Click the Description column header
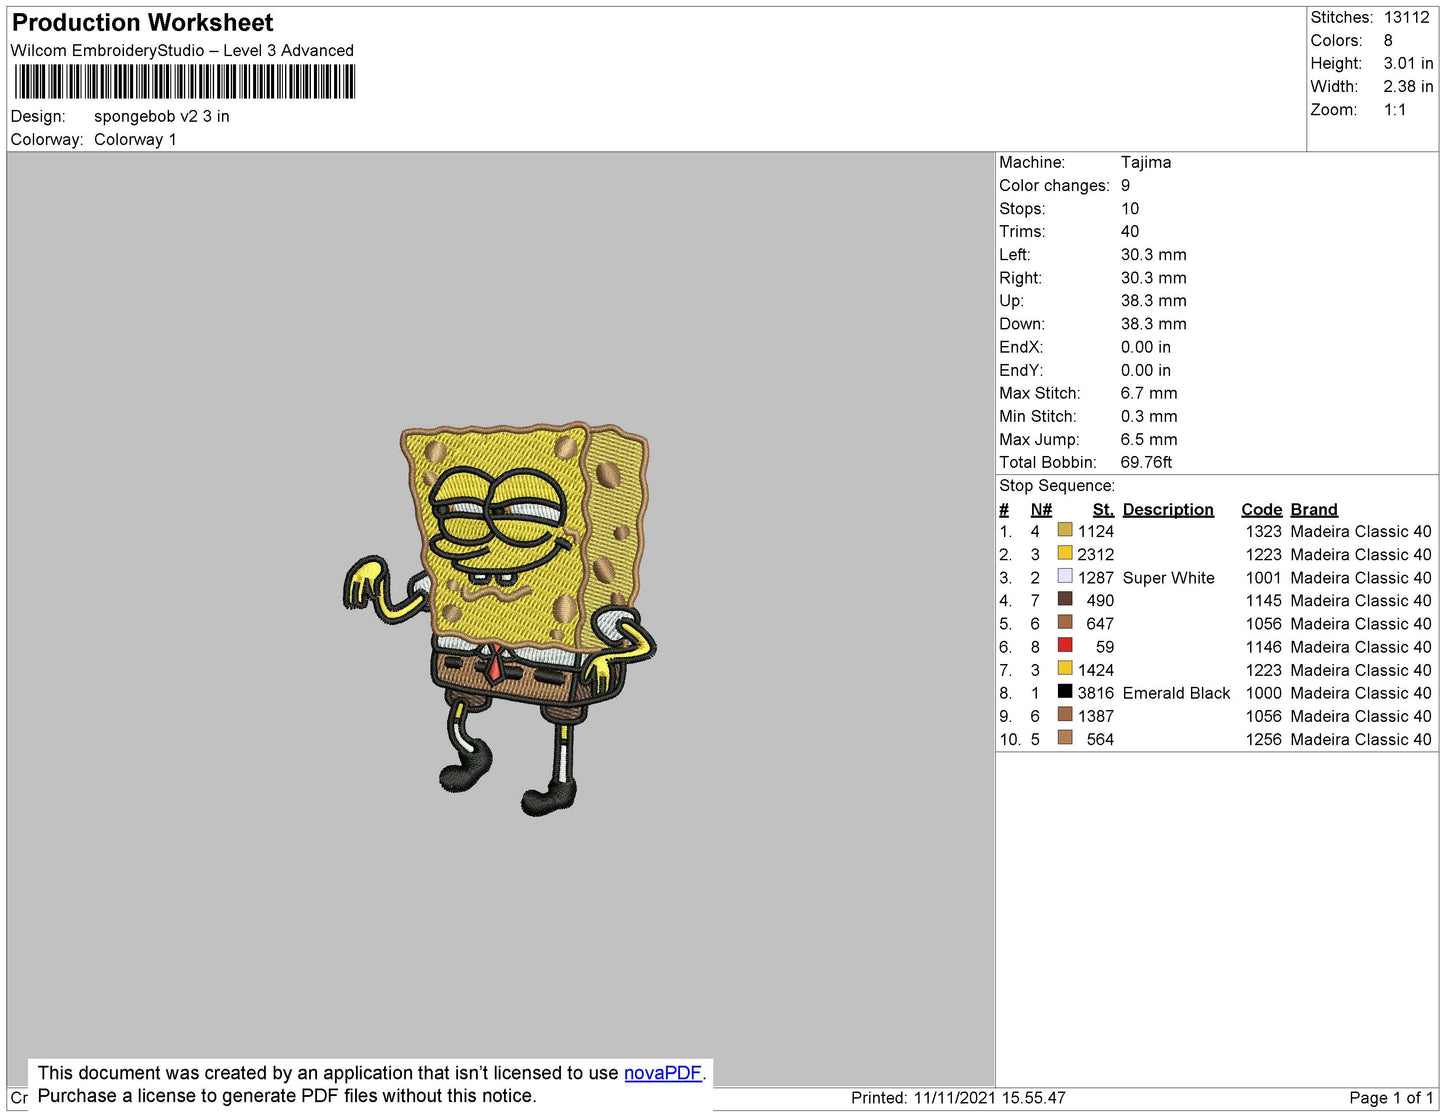 pyautogui.click(x=1167, y=509)
